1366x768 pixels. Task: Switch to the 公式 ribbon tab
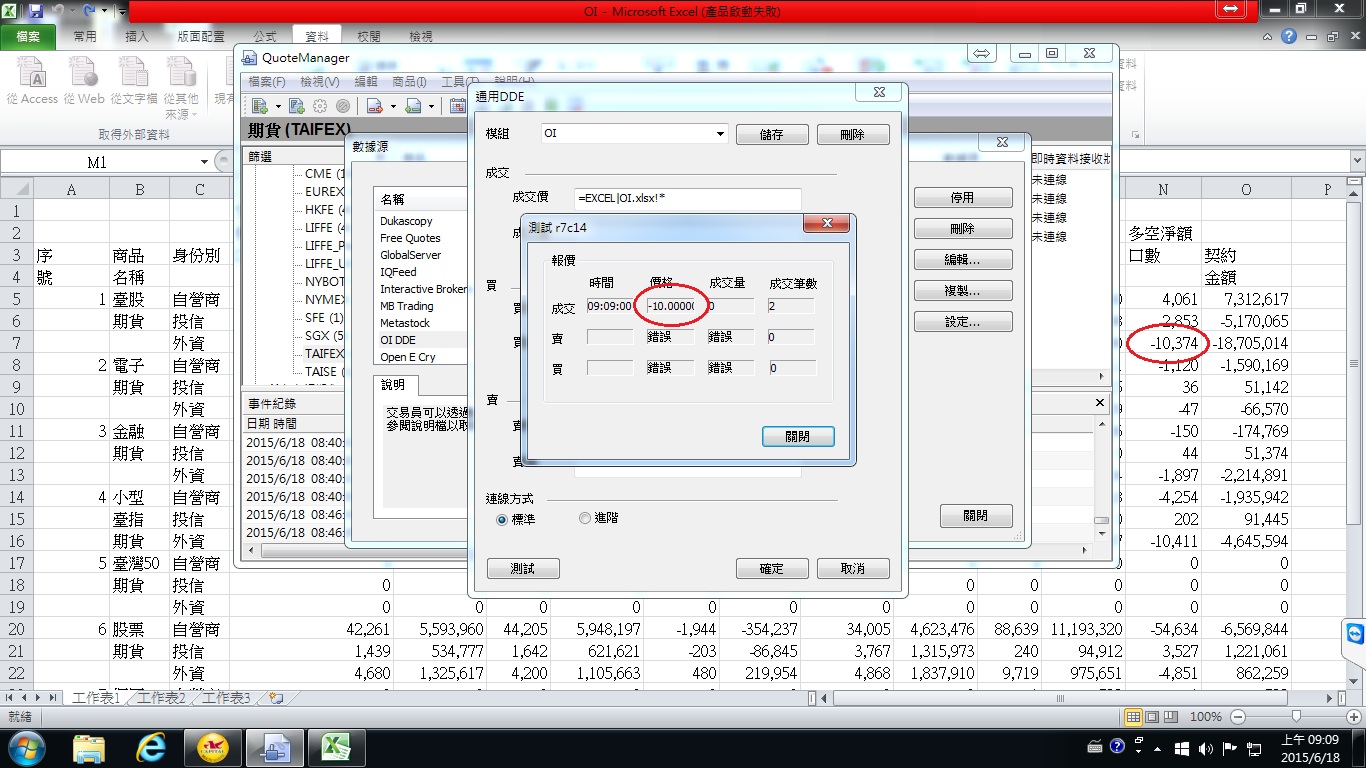[265, 36]
